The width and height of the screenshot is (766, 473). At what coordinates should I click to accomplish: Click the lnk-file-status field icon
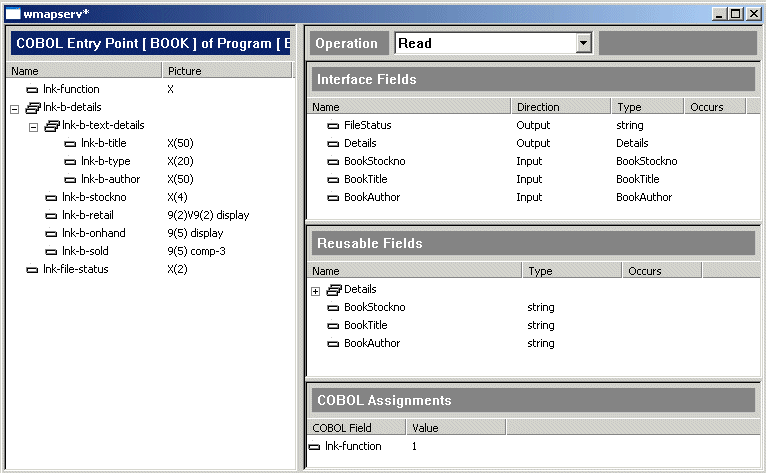[32, 270]
